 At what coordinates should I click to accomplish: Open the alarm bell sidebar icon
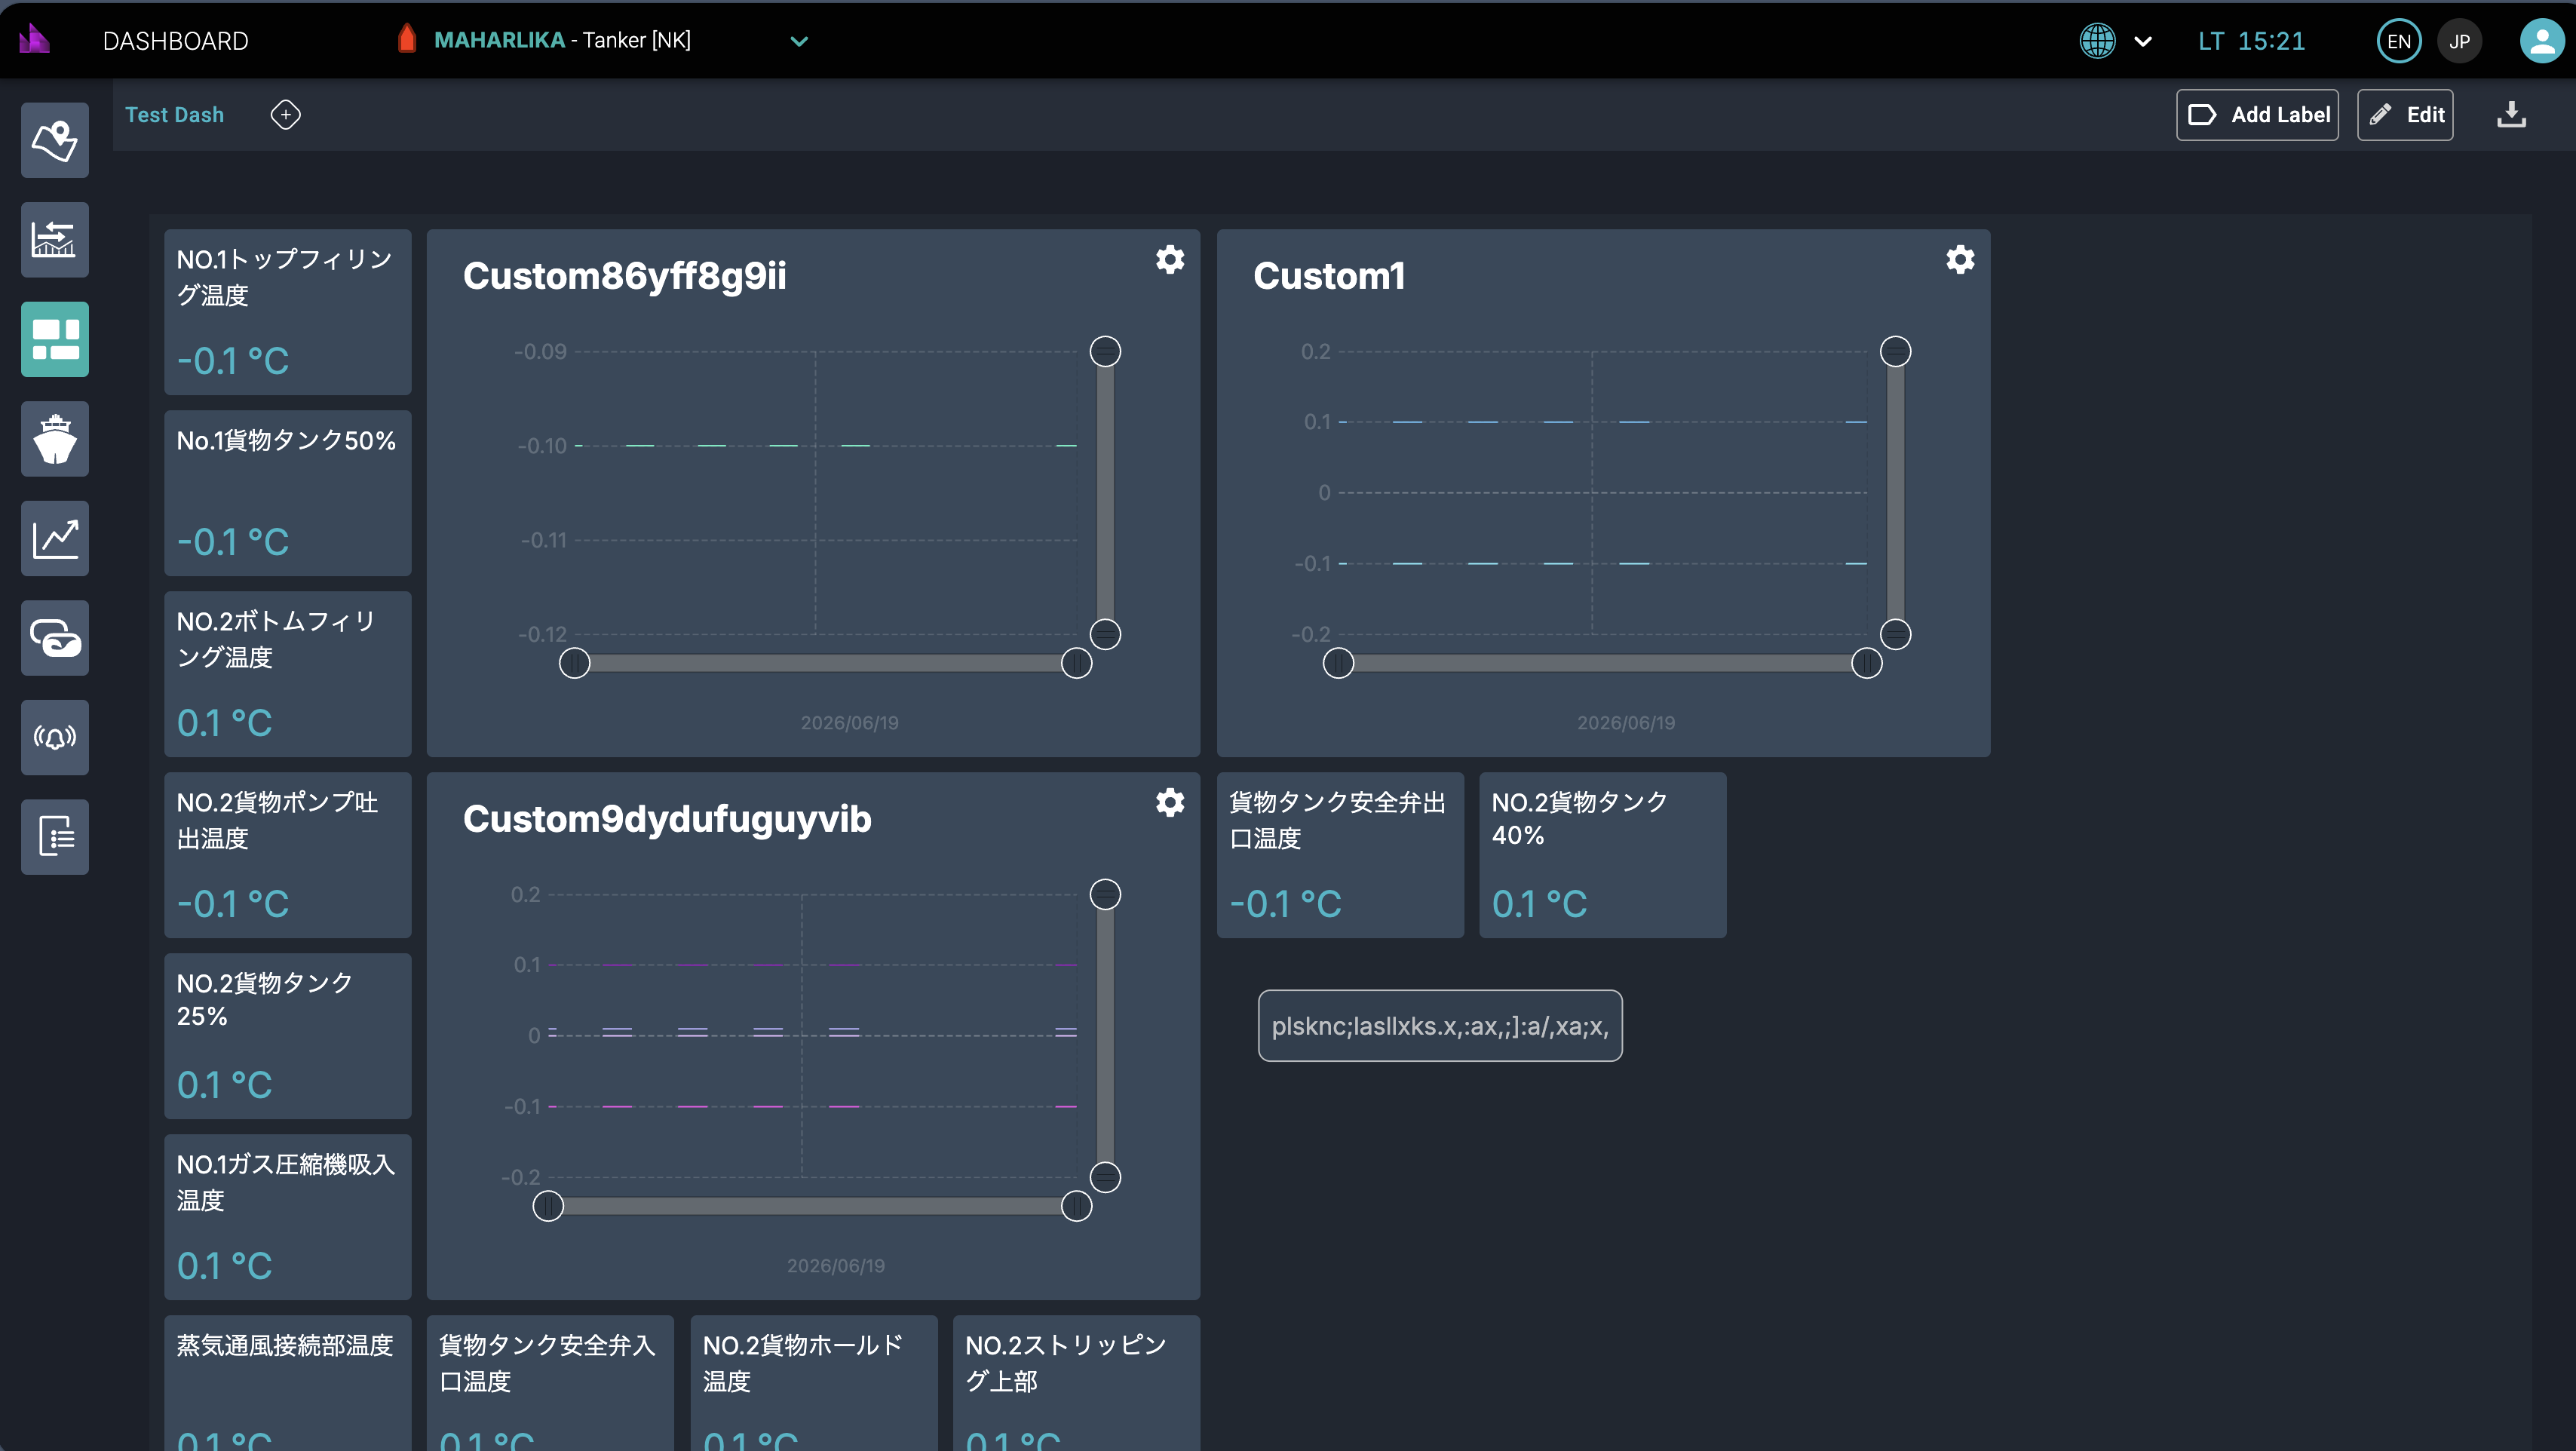55,737
